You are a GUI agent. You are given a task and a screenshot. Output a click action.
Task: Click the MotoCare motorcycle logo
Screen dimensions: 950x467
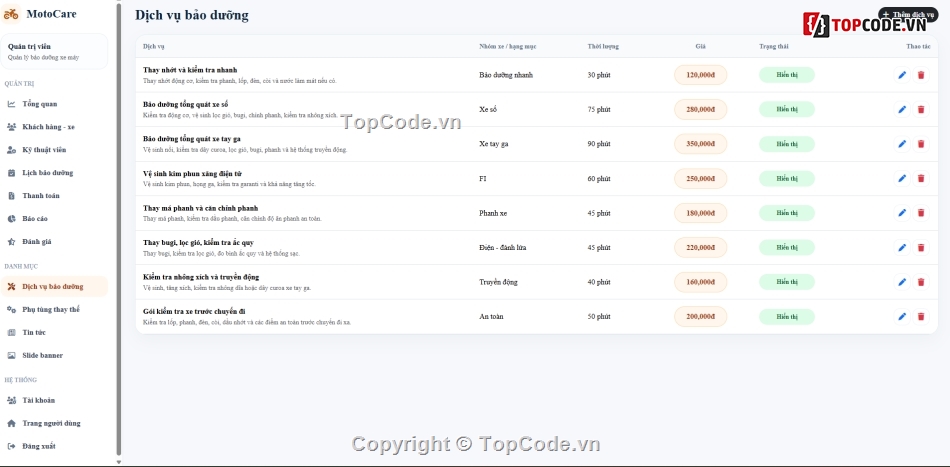click(11, 14)
